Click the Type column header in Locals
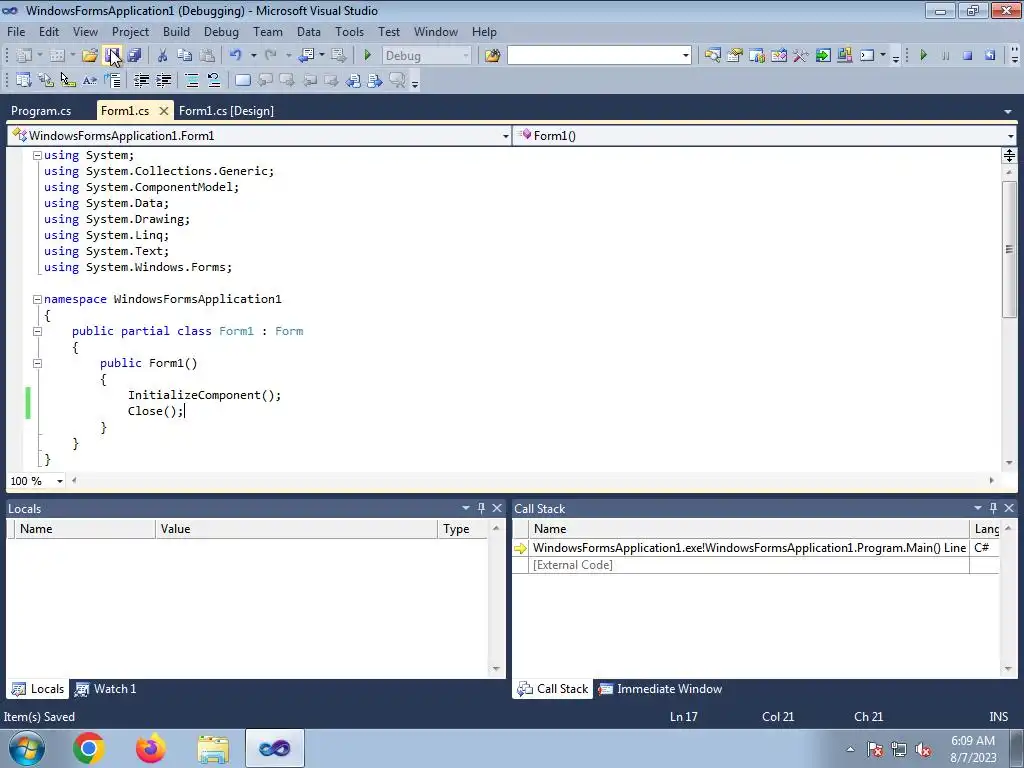The height and width of the screenshot is (768, 1024). point(464,529)
